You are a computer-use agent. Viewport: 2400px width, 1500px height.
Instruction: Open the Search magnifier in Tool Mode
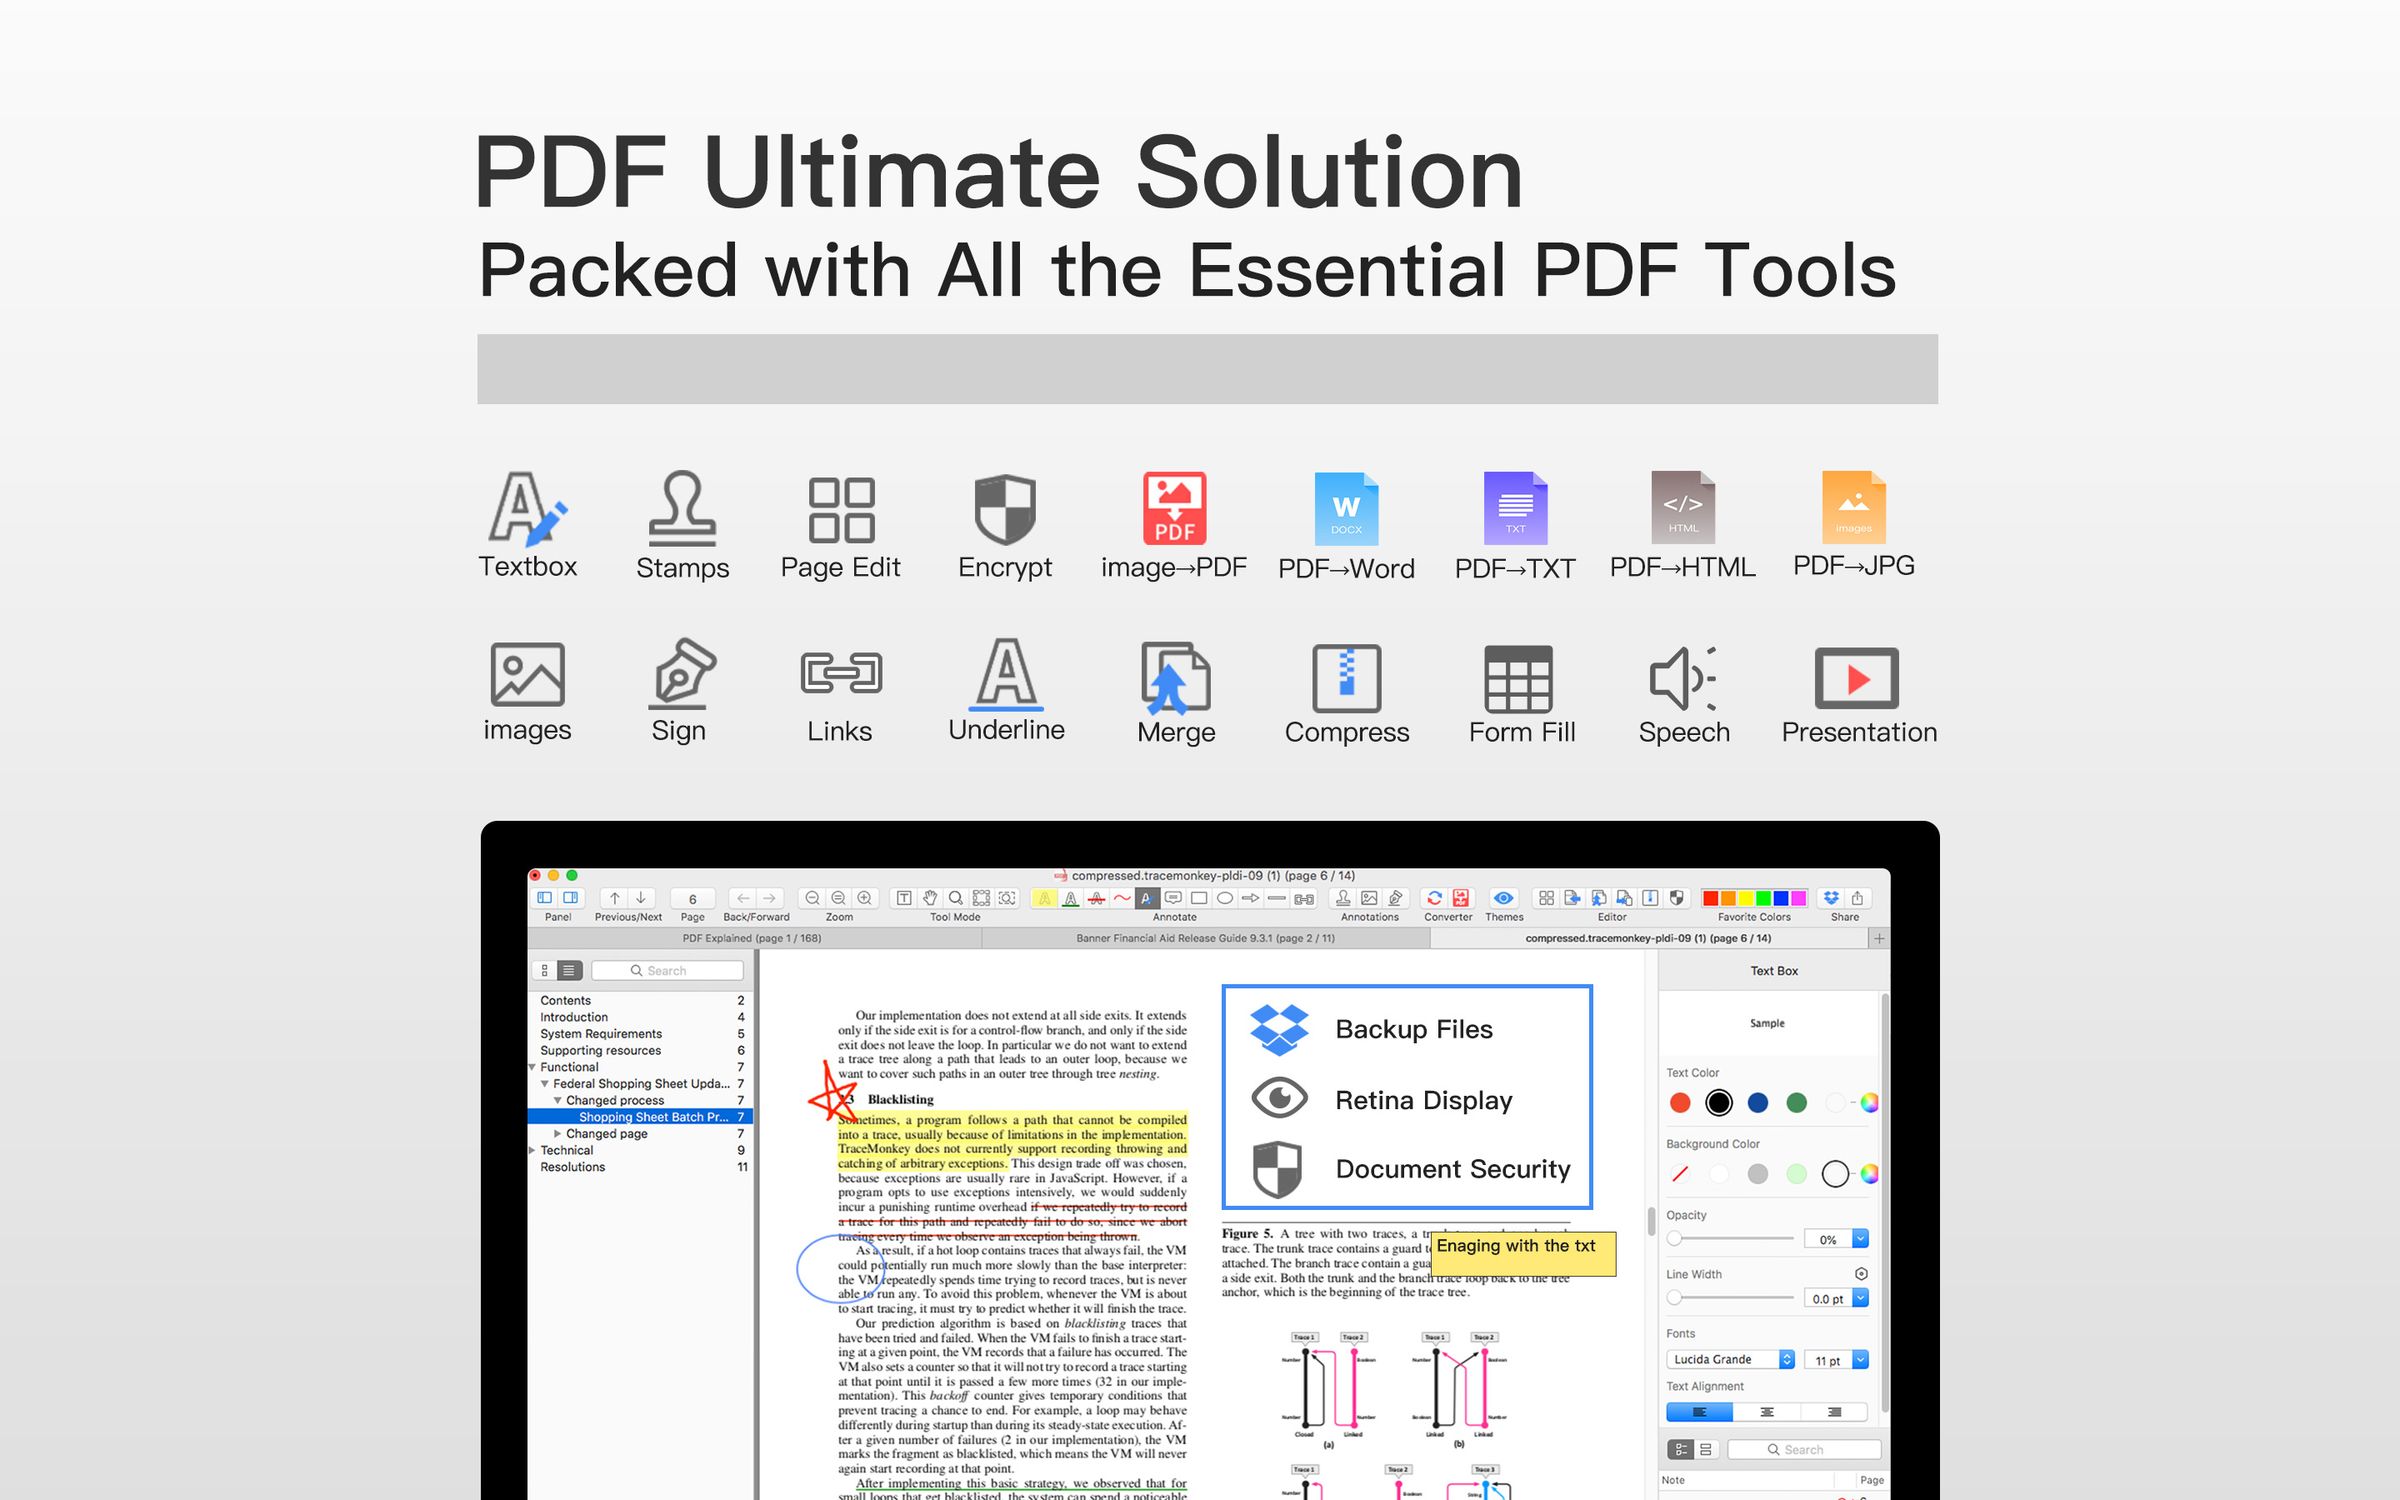(955, 899)
